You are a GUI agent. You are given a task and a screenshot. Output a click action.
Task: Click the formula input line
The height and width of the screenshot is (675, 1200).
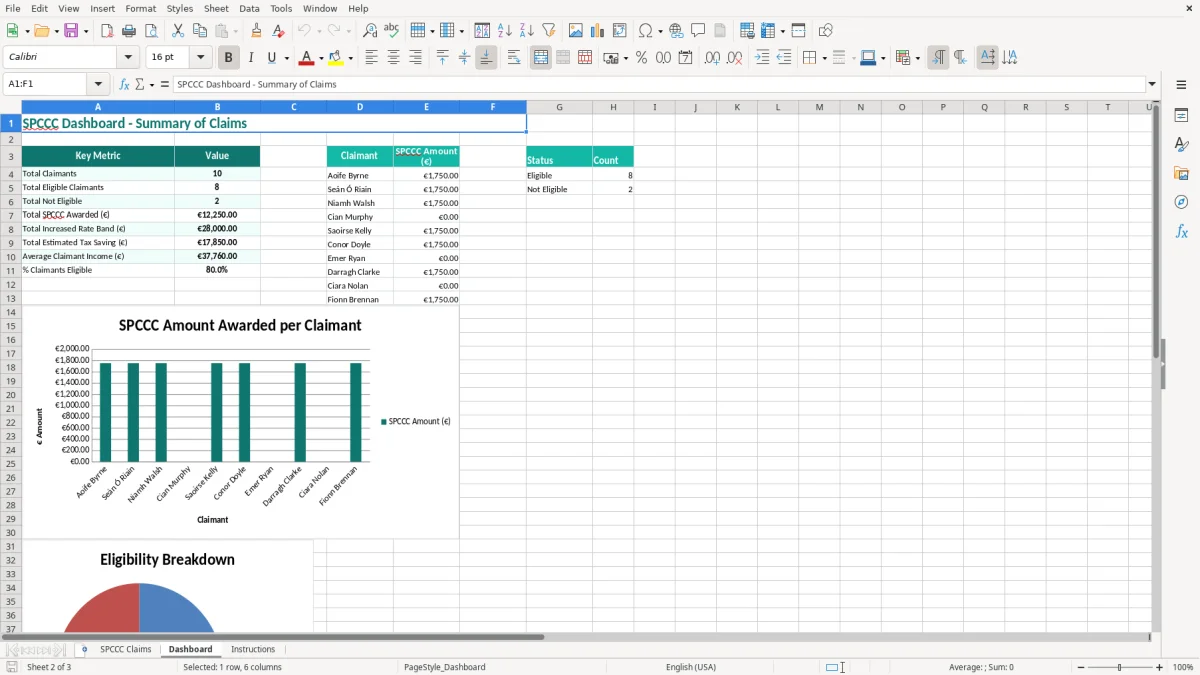(658, 85)
